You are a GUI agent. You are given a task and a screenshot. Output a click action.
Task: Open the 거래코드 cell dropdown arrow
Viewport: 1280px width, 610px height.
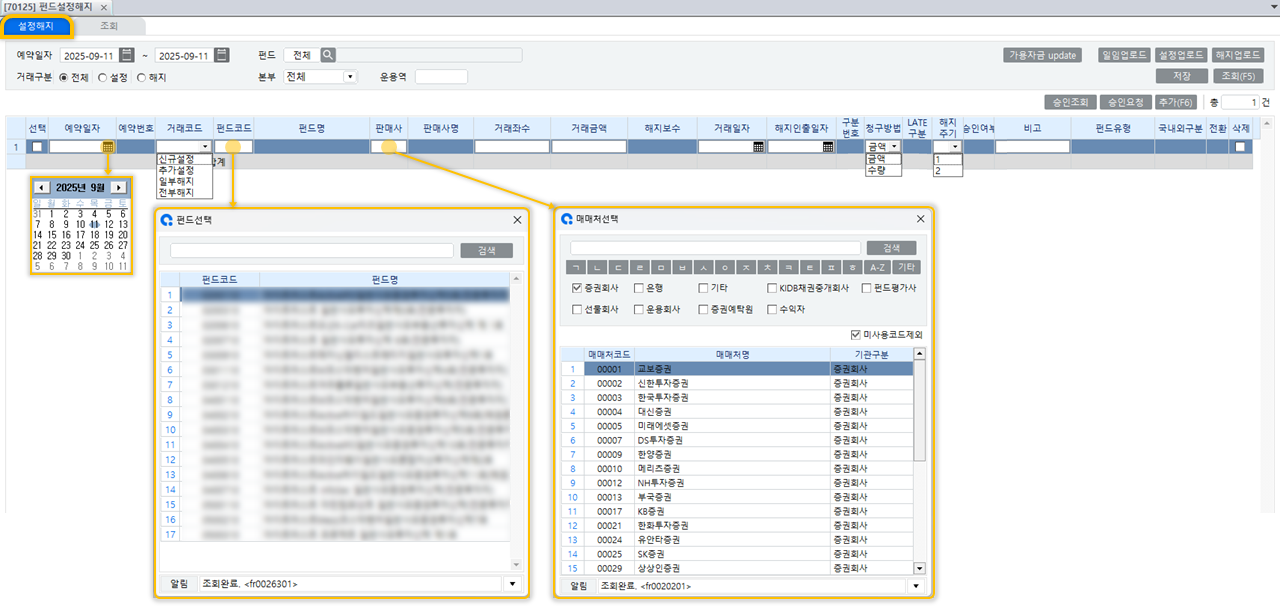(205, 147)
